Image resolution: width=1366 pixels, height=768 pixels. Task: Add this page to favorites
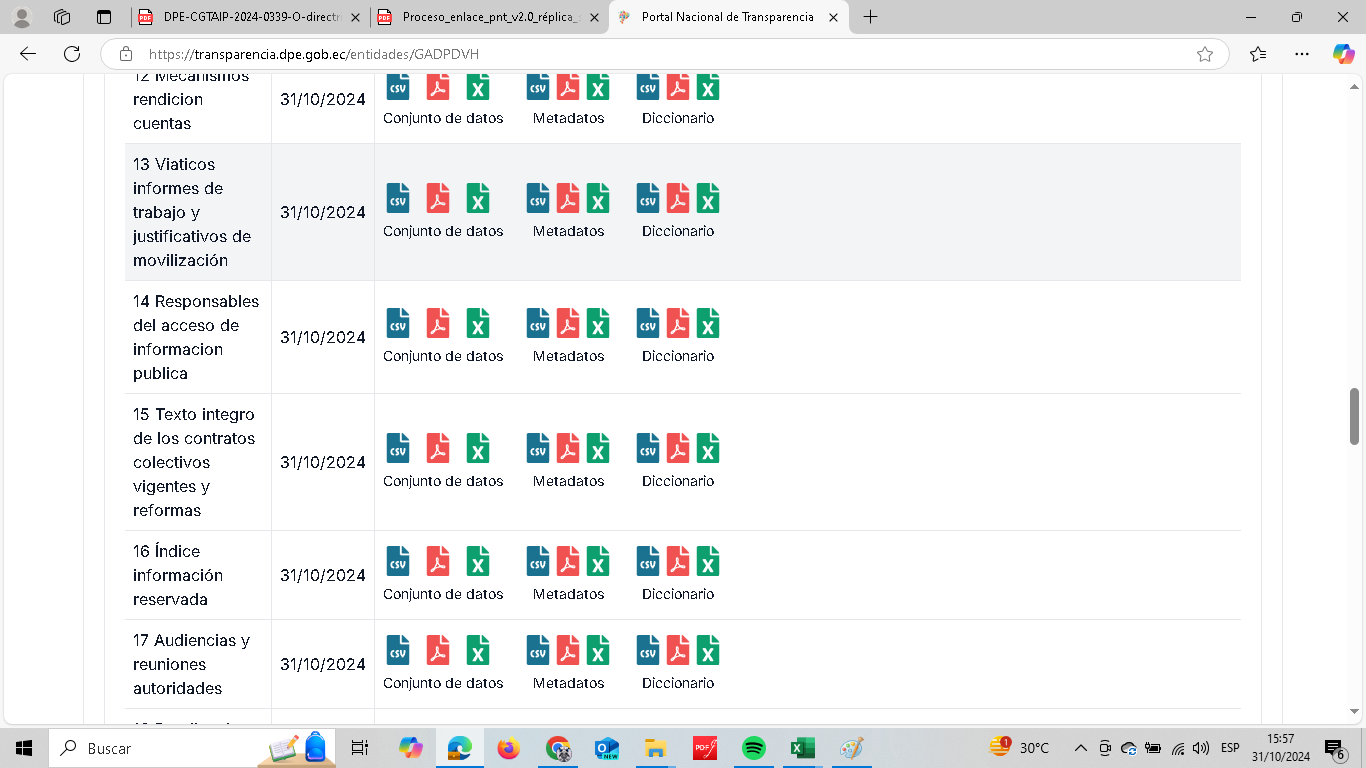[x=1205, y=54]
